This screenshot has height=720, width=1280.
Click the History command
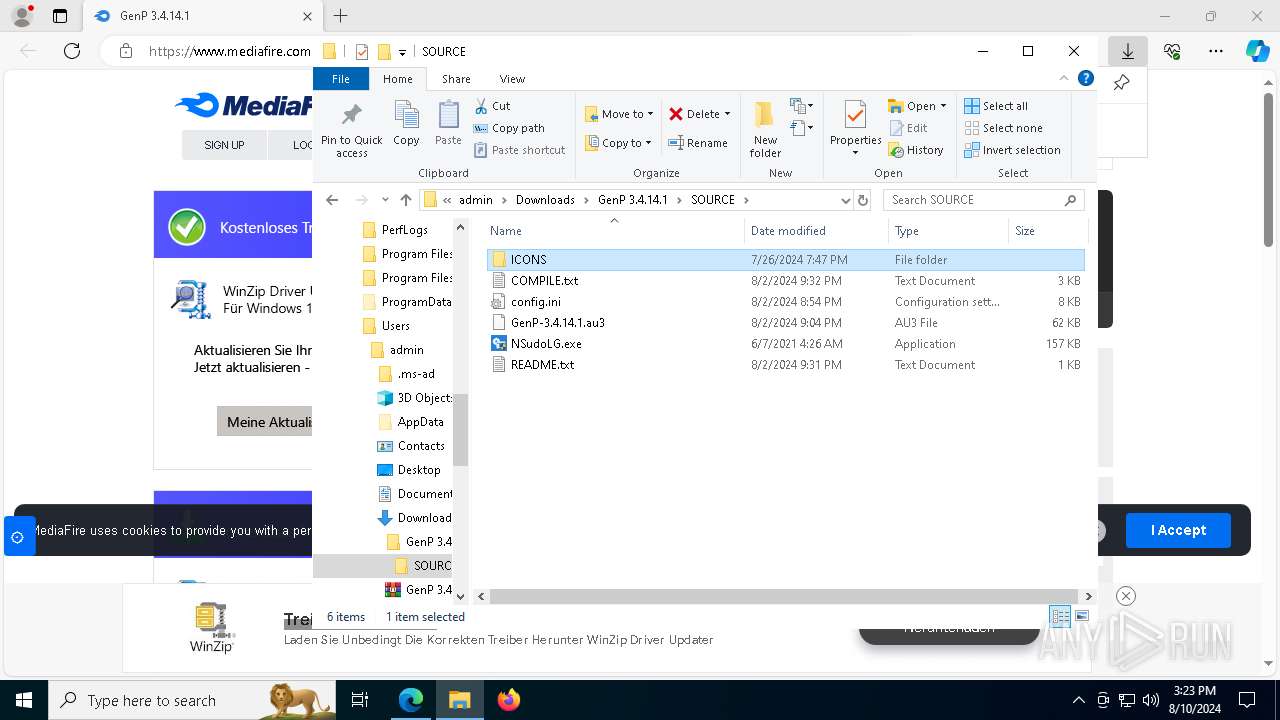pos(915,150)
